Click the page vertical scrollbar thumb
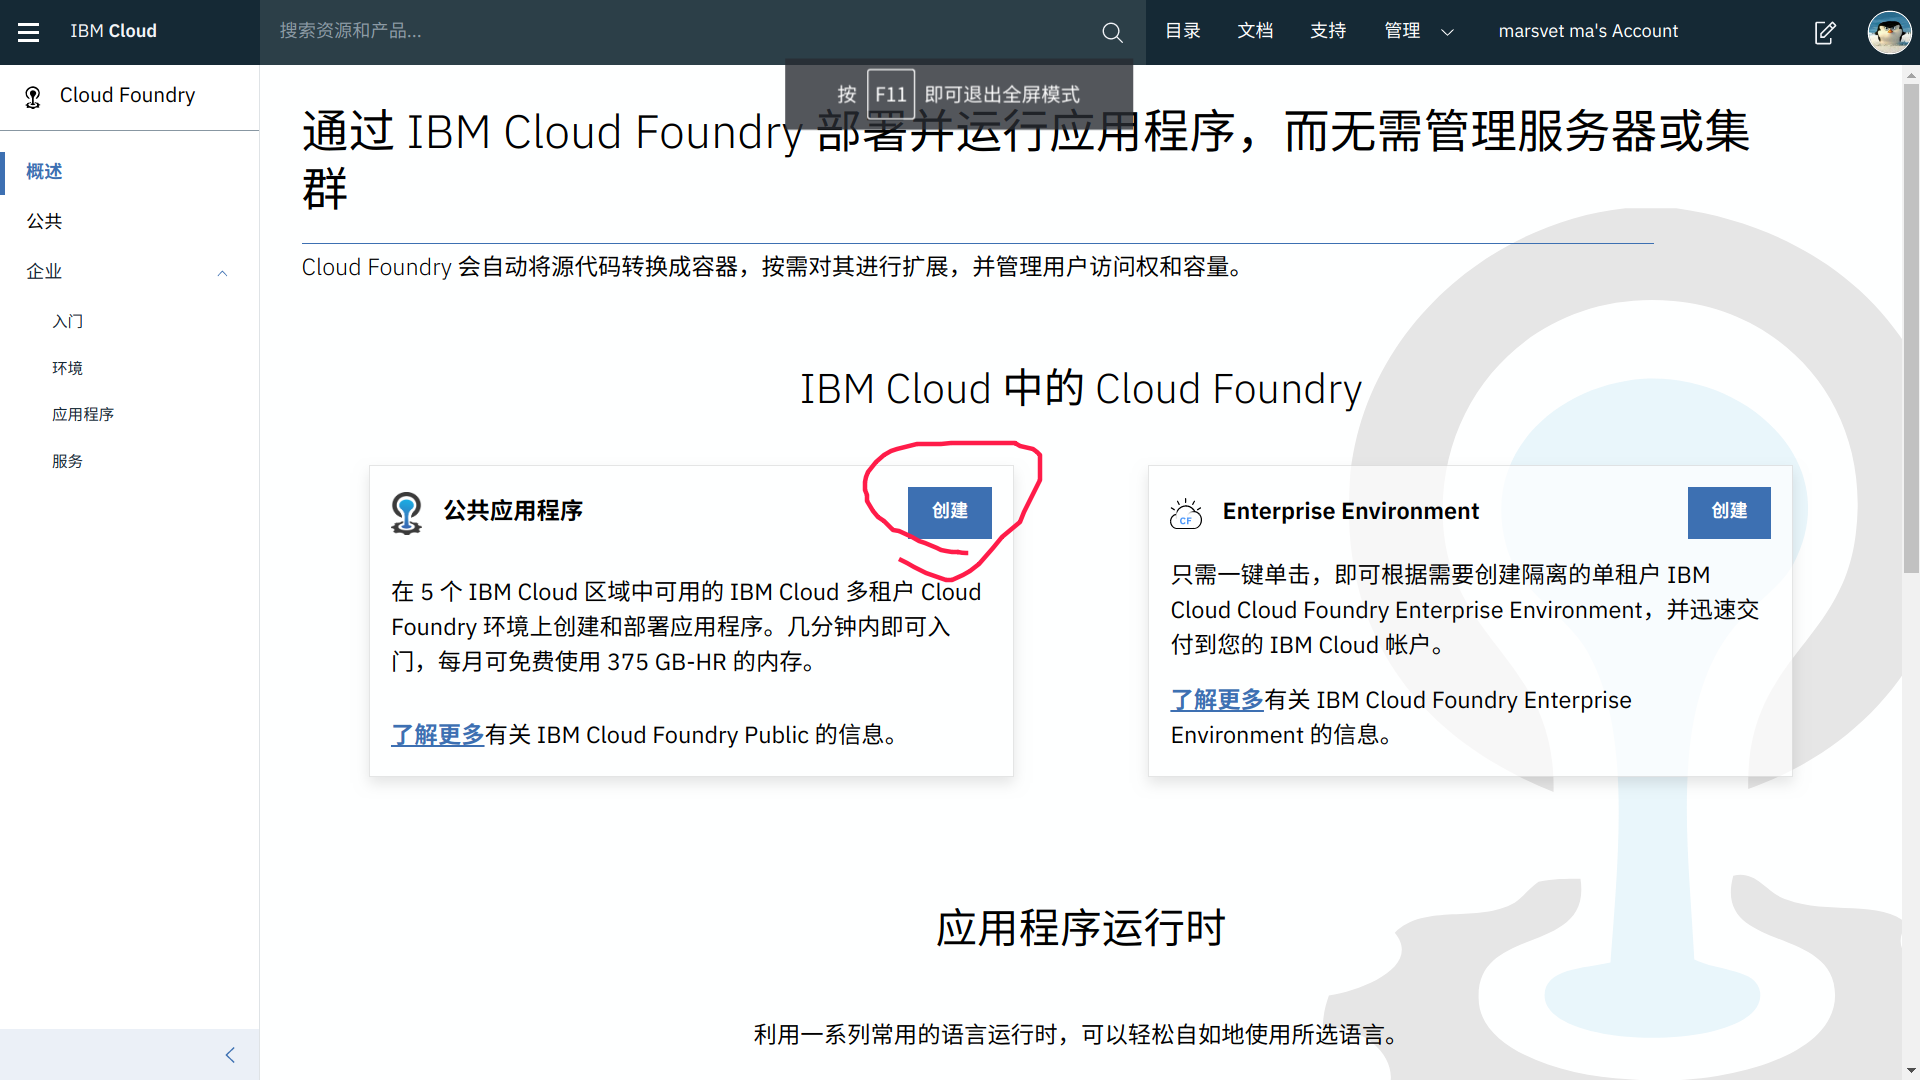 click(x=1911, y=328)
